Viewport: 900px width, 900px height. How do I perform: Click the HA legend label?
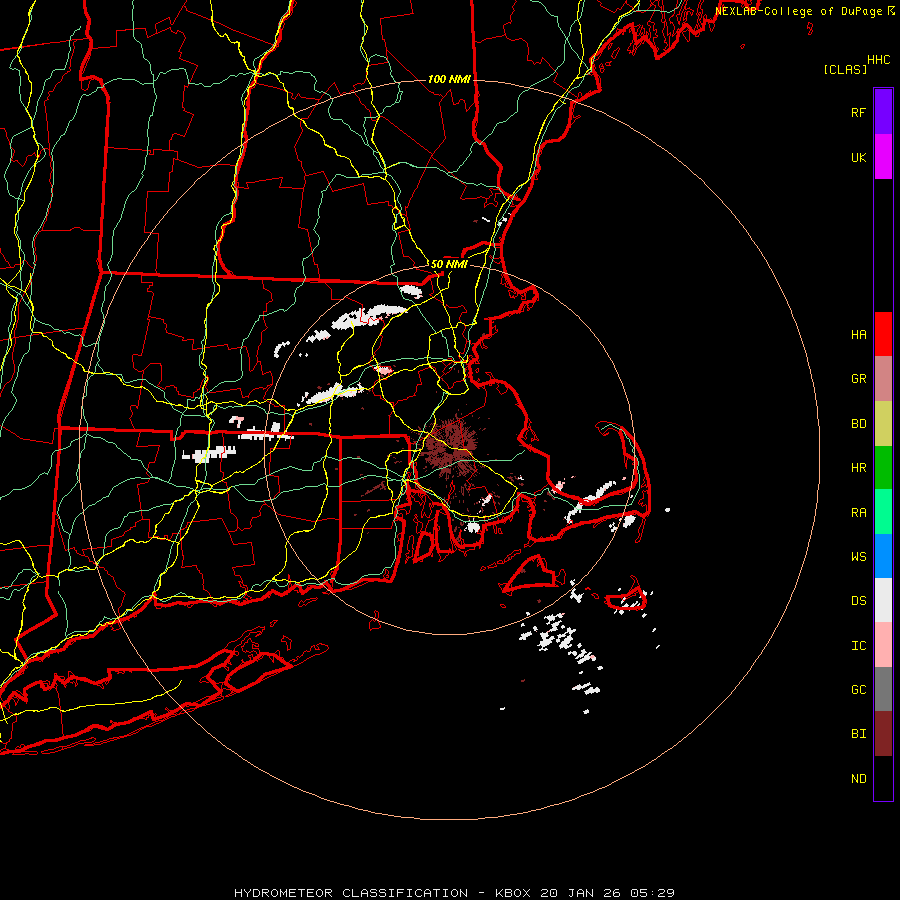858,335
